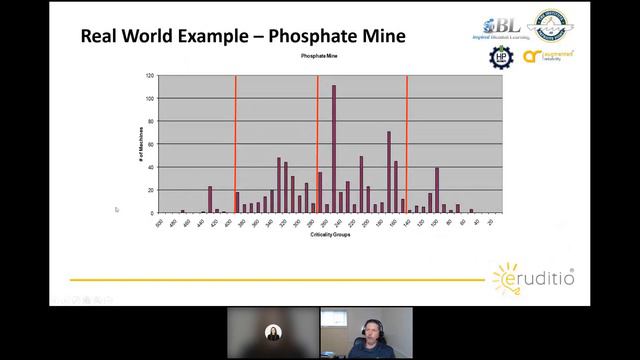This screenshot has width=640, height=360.
Task: Click the y-axis value 80
Action: click(151, 122)
